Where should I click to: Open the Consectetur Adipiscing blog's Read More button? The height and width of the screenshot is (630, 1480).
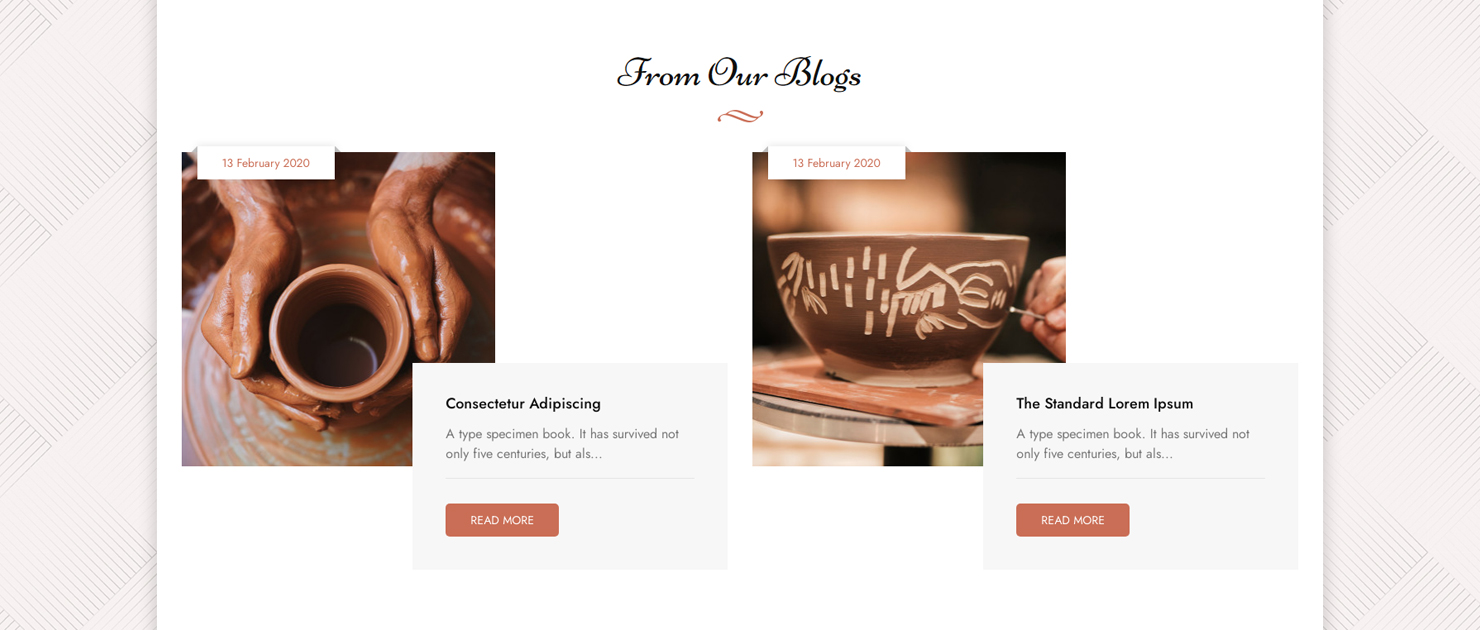click(x=502, y=520)
